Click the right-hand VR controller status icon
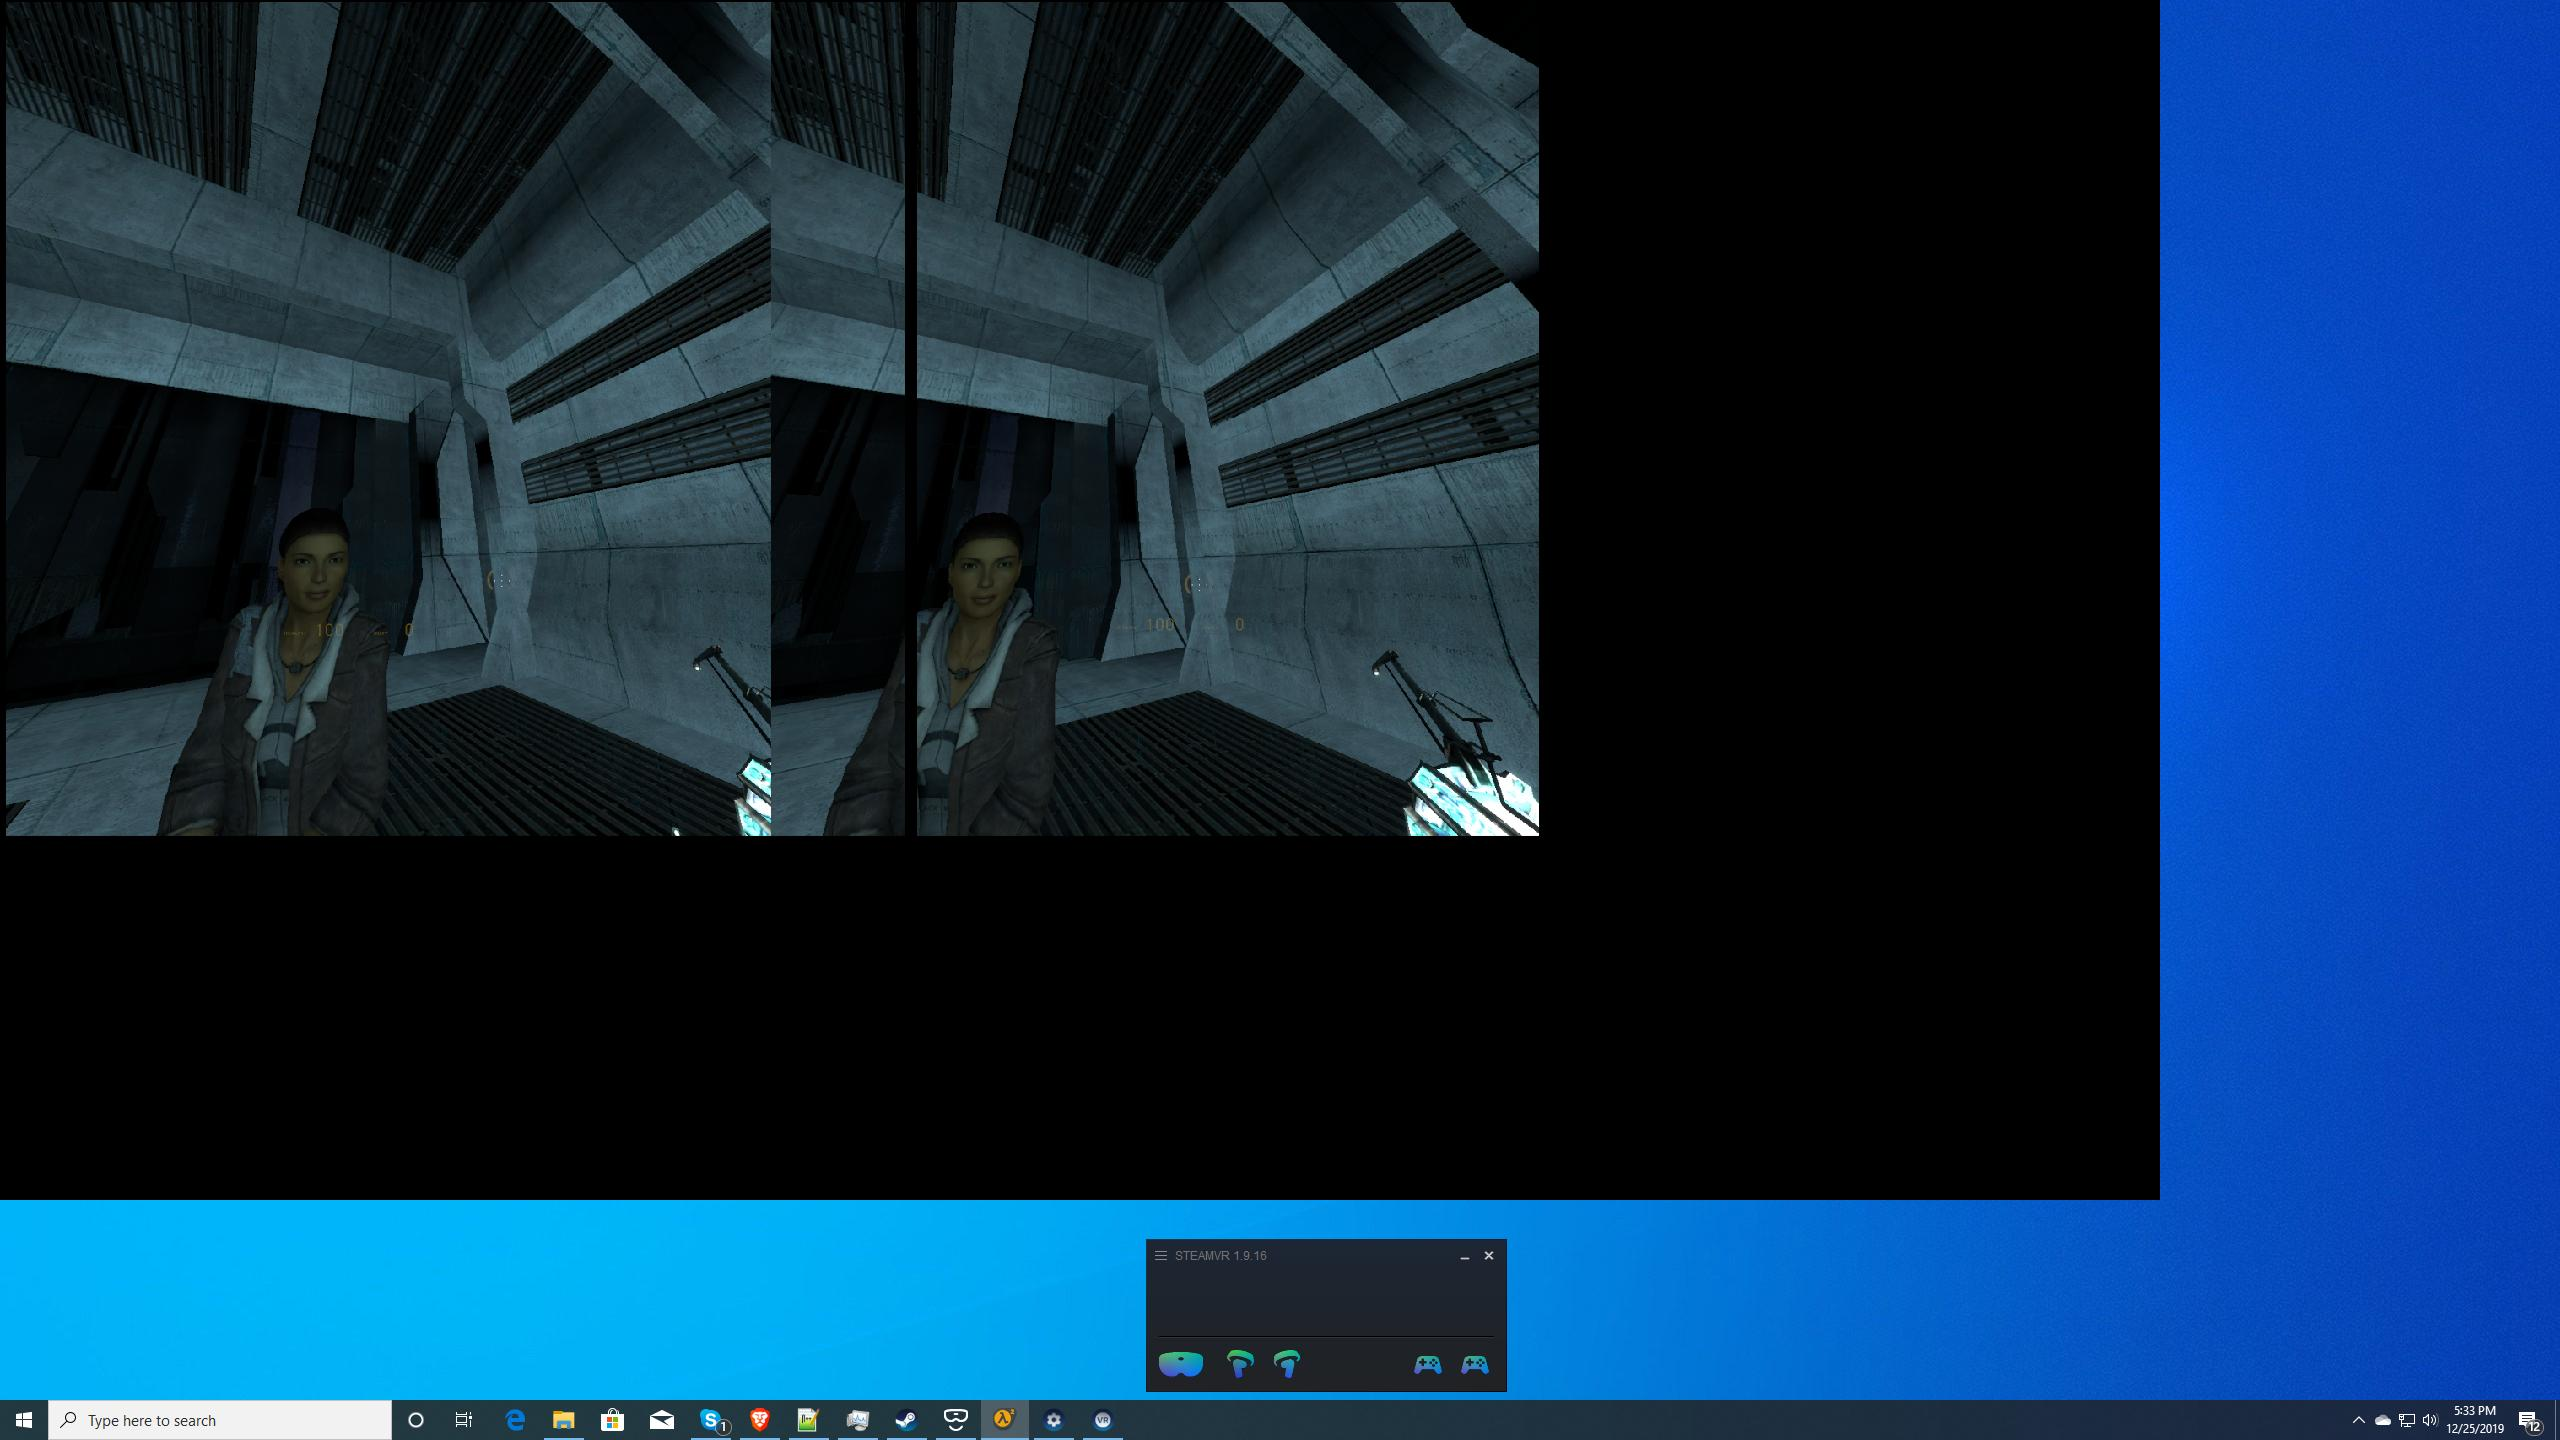 click(x=1287, y=1364)
